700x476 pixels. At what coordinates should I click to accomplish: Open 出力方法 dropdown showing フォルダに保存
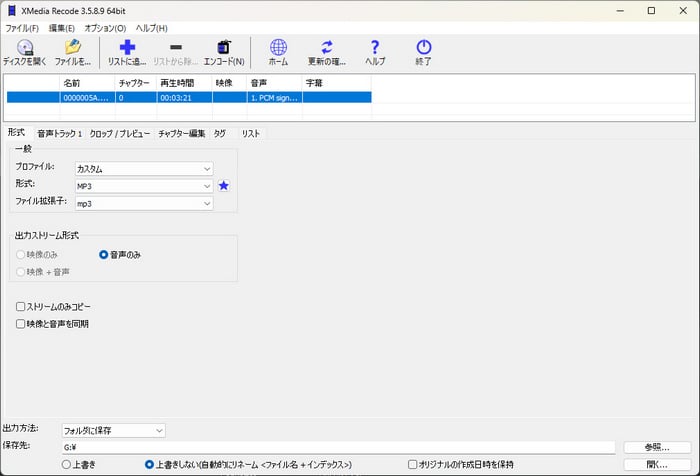pyautogui.click(x=113, y=430)
